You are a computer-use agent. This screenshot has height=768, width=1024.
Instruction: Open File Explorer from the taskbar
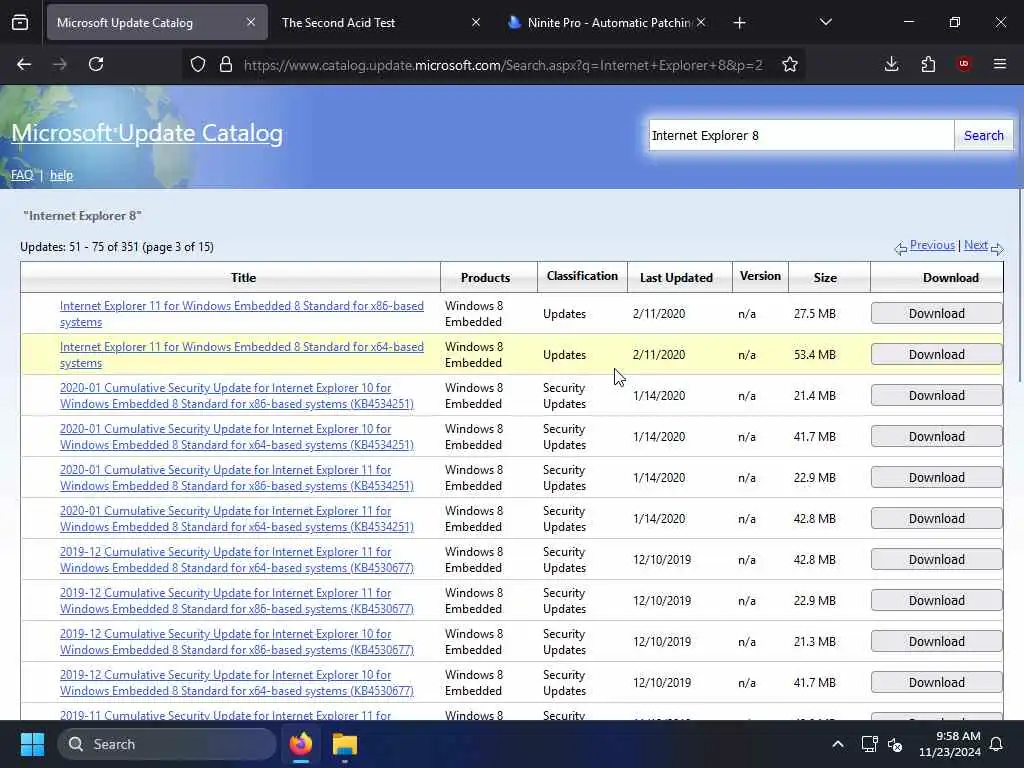(x=345, y=744)
